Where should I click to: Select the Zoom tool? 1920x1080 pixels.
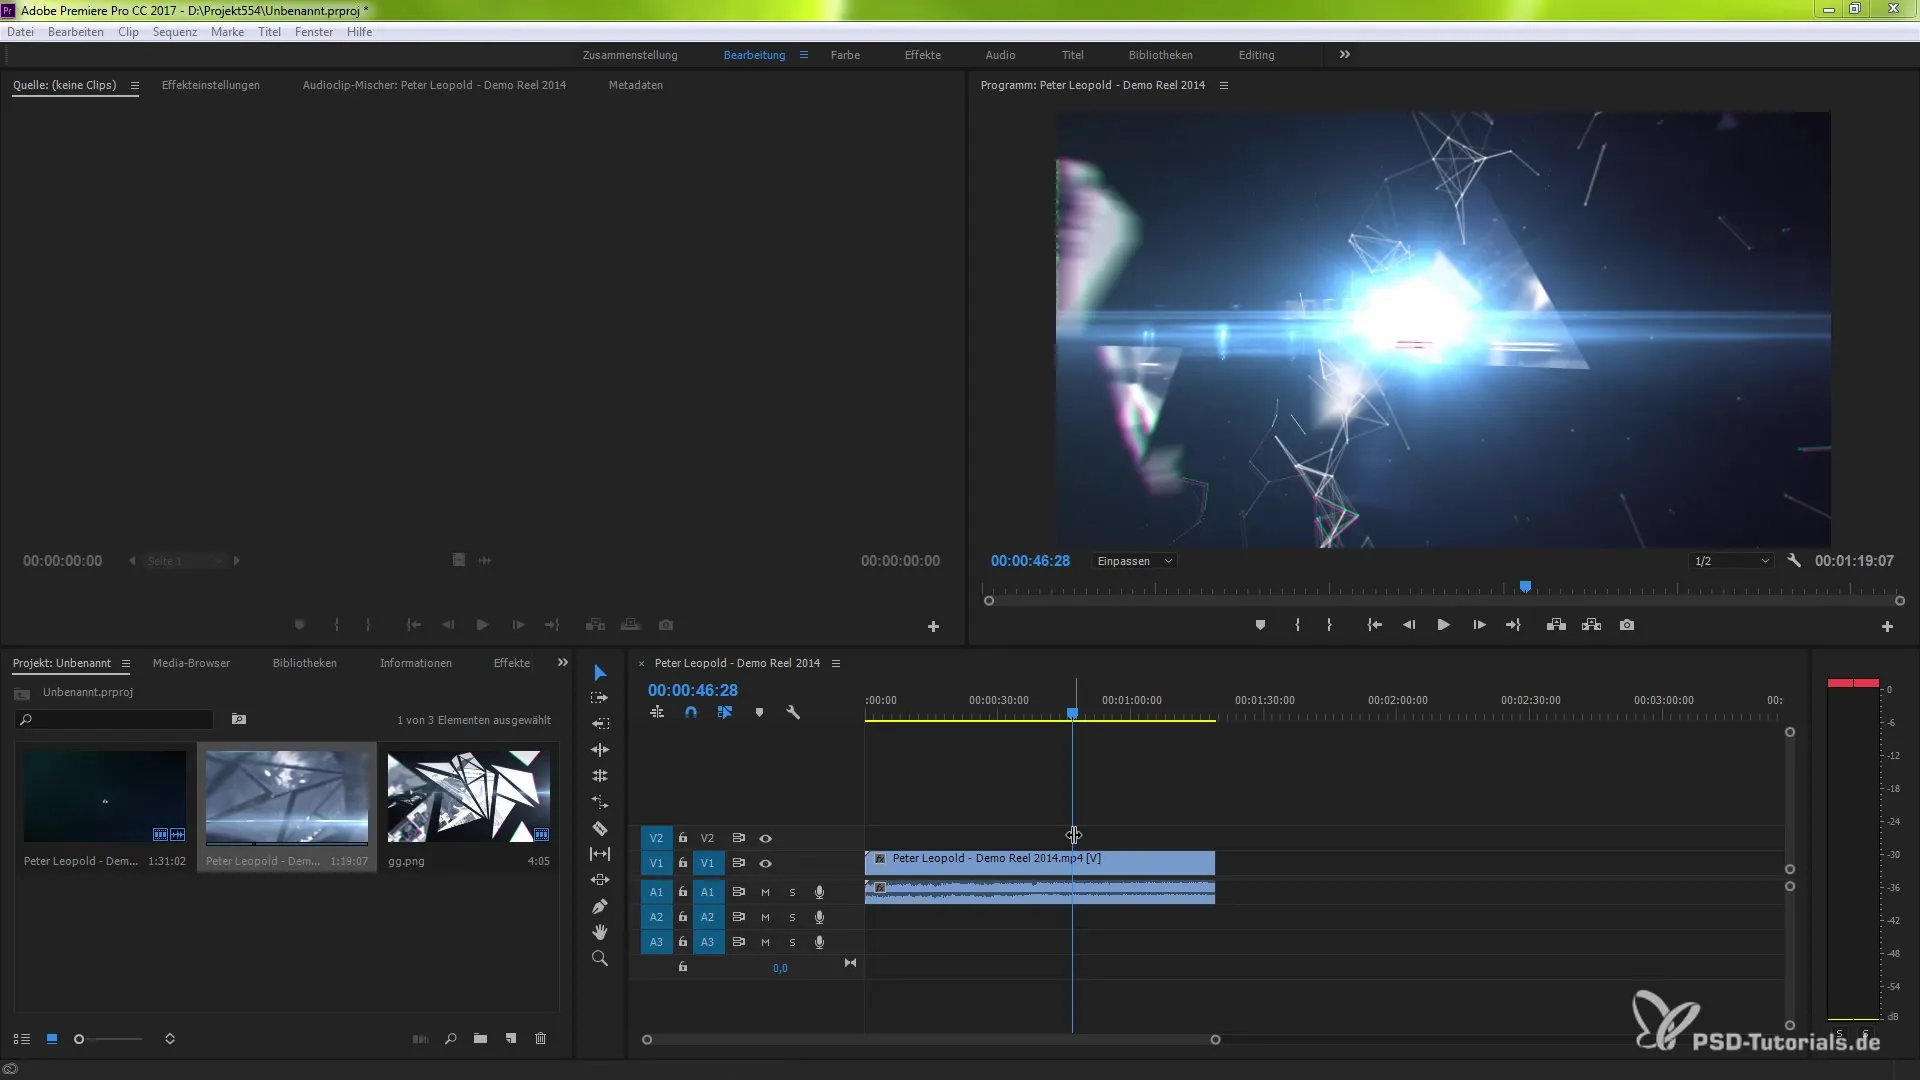[x=600, y=958]
